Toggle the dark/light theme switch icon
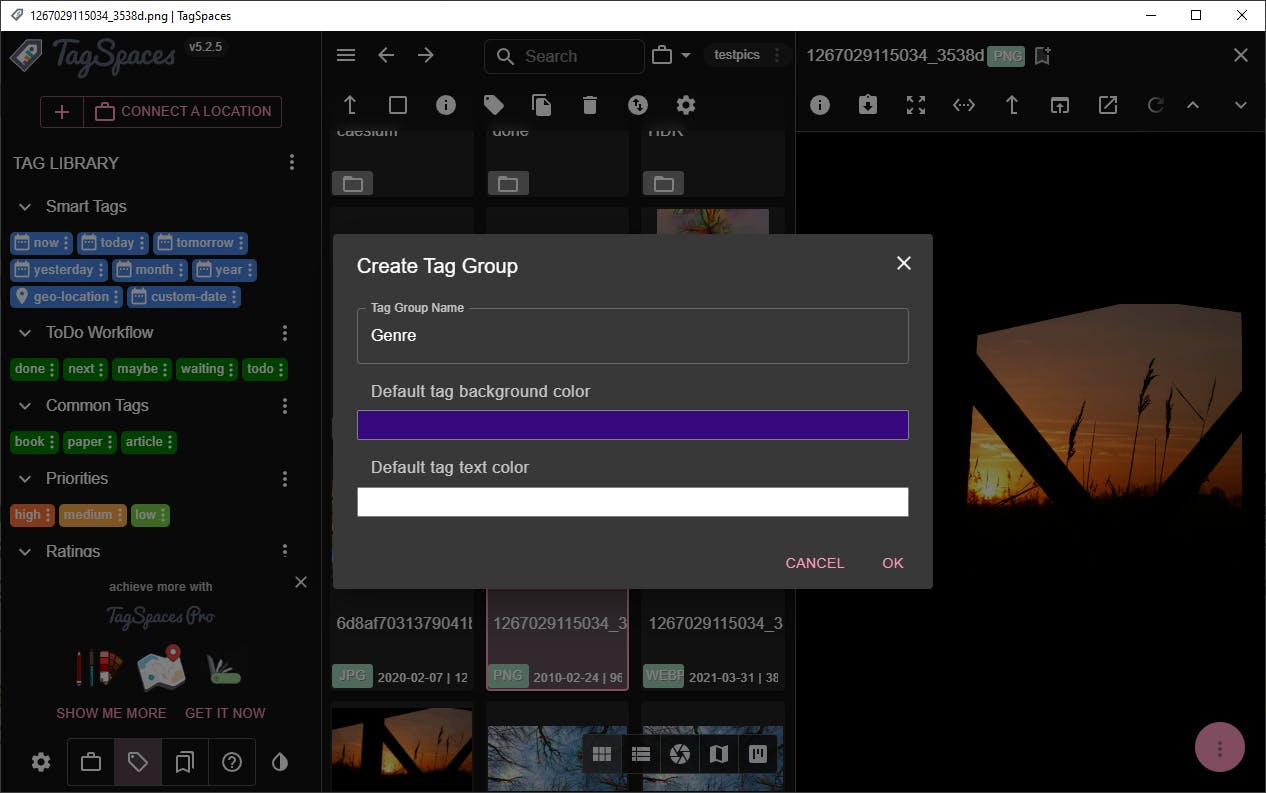 tap(280, 762)
